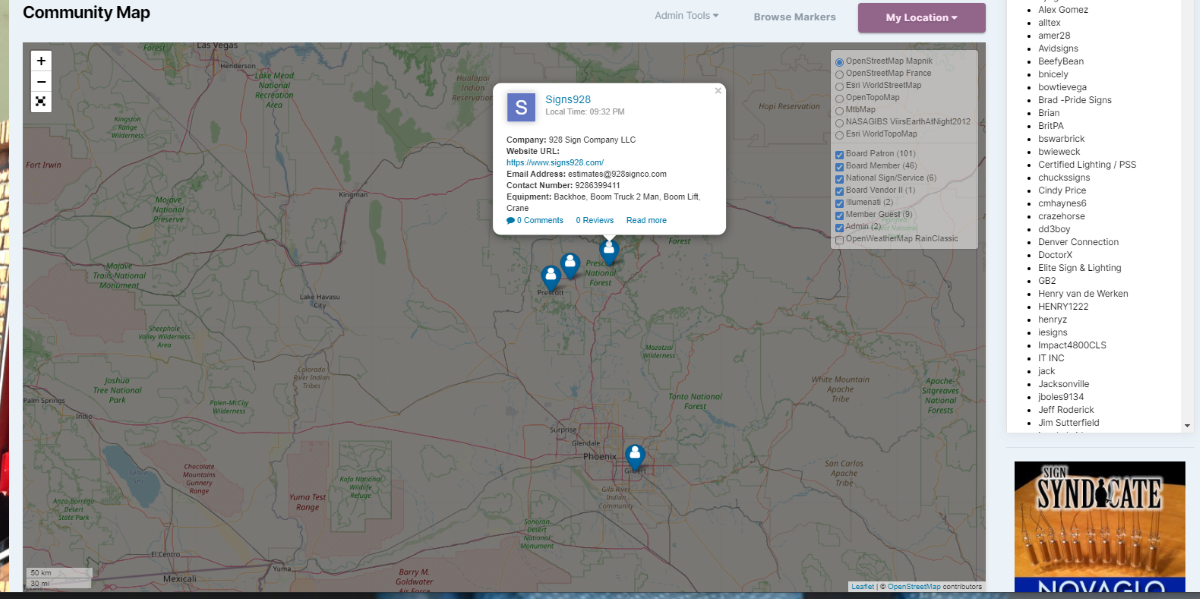This screenshot has height=599, width=1200.
Task: Select Impact4800CLS in the member list
Action: (x=1072, y=345)
